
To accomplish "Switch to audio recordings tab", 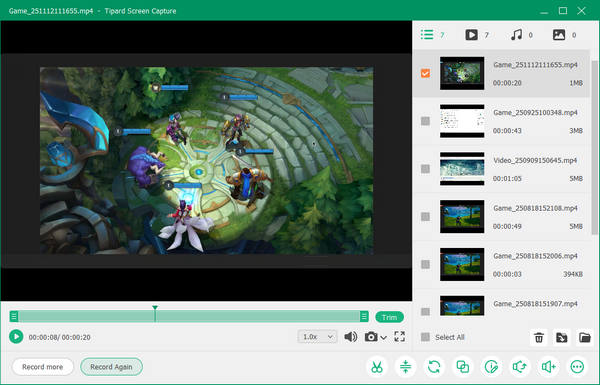I will tap(521, 35).
